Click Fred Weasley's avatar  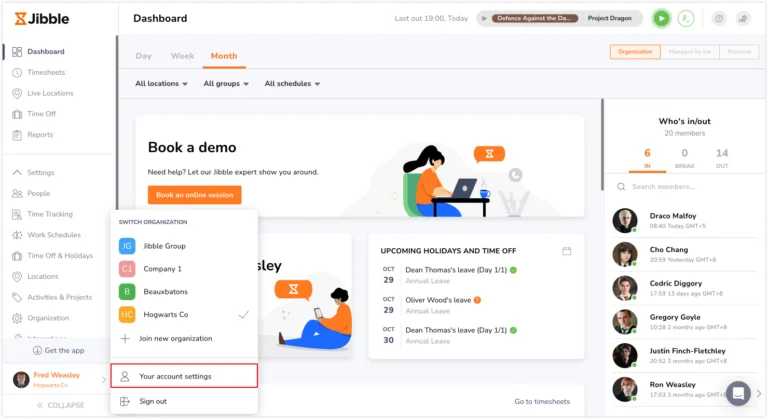click(21, 380)
